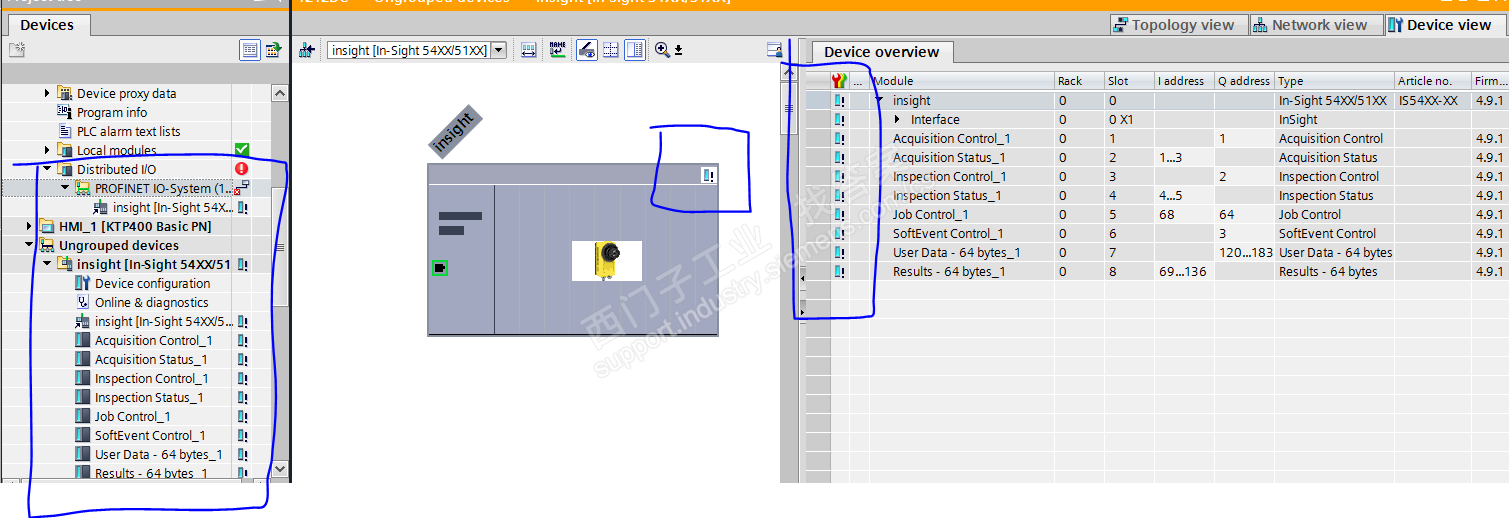Click the status flag icon on device canvas

[x=708, y=175]
